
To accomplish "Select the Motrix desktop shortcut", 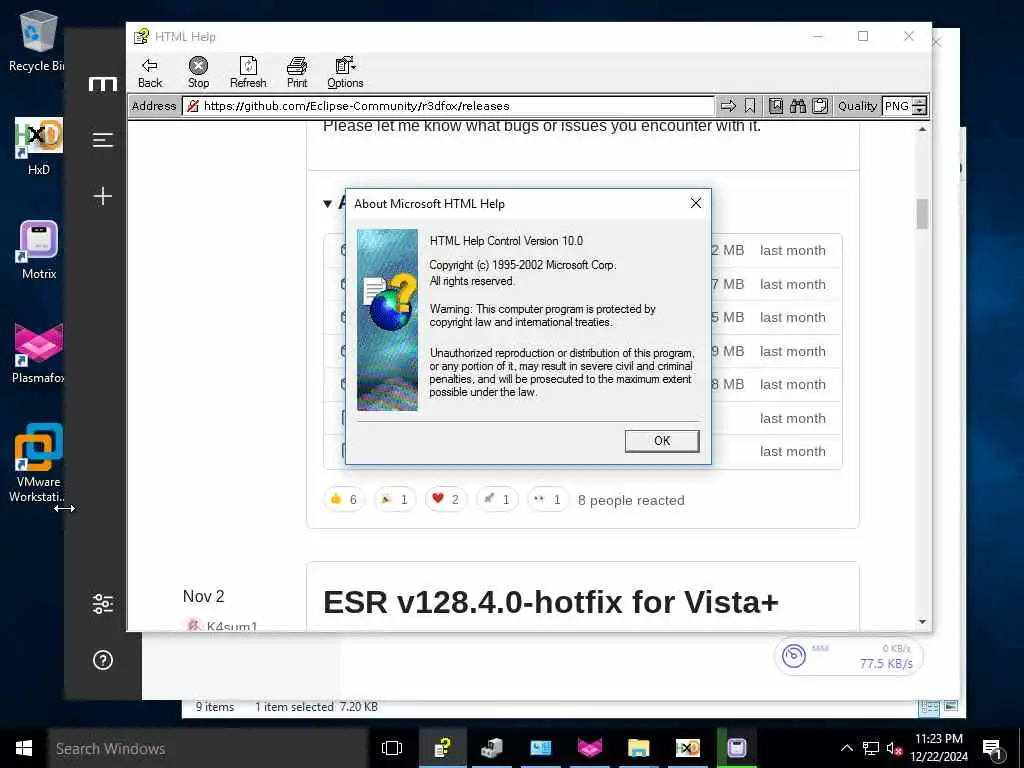I will tap(39, 251).
